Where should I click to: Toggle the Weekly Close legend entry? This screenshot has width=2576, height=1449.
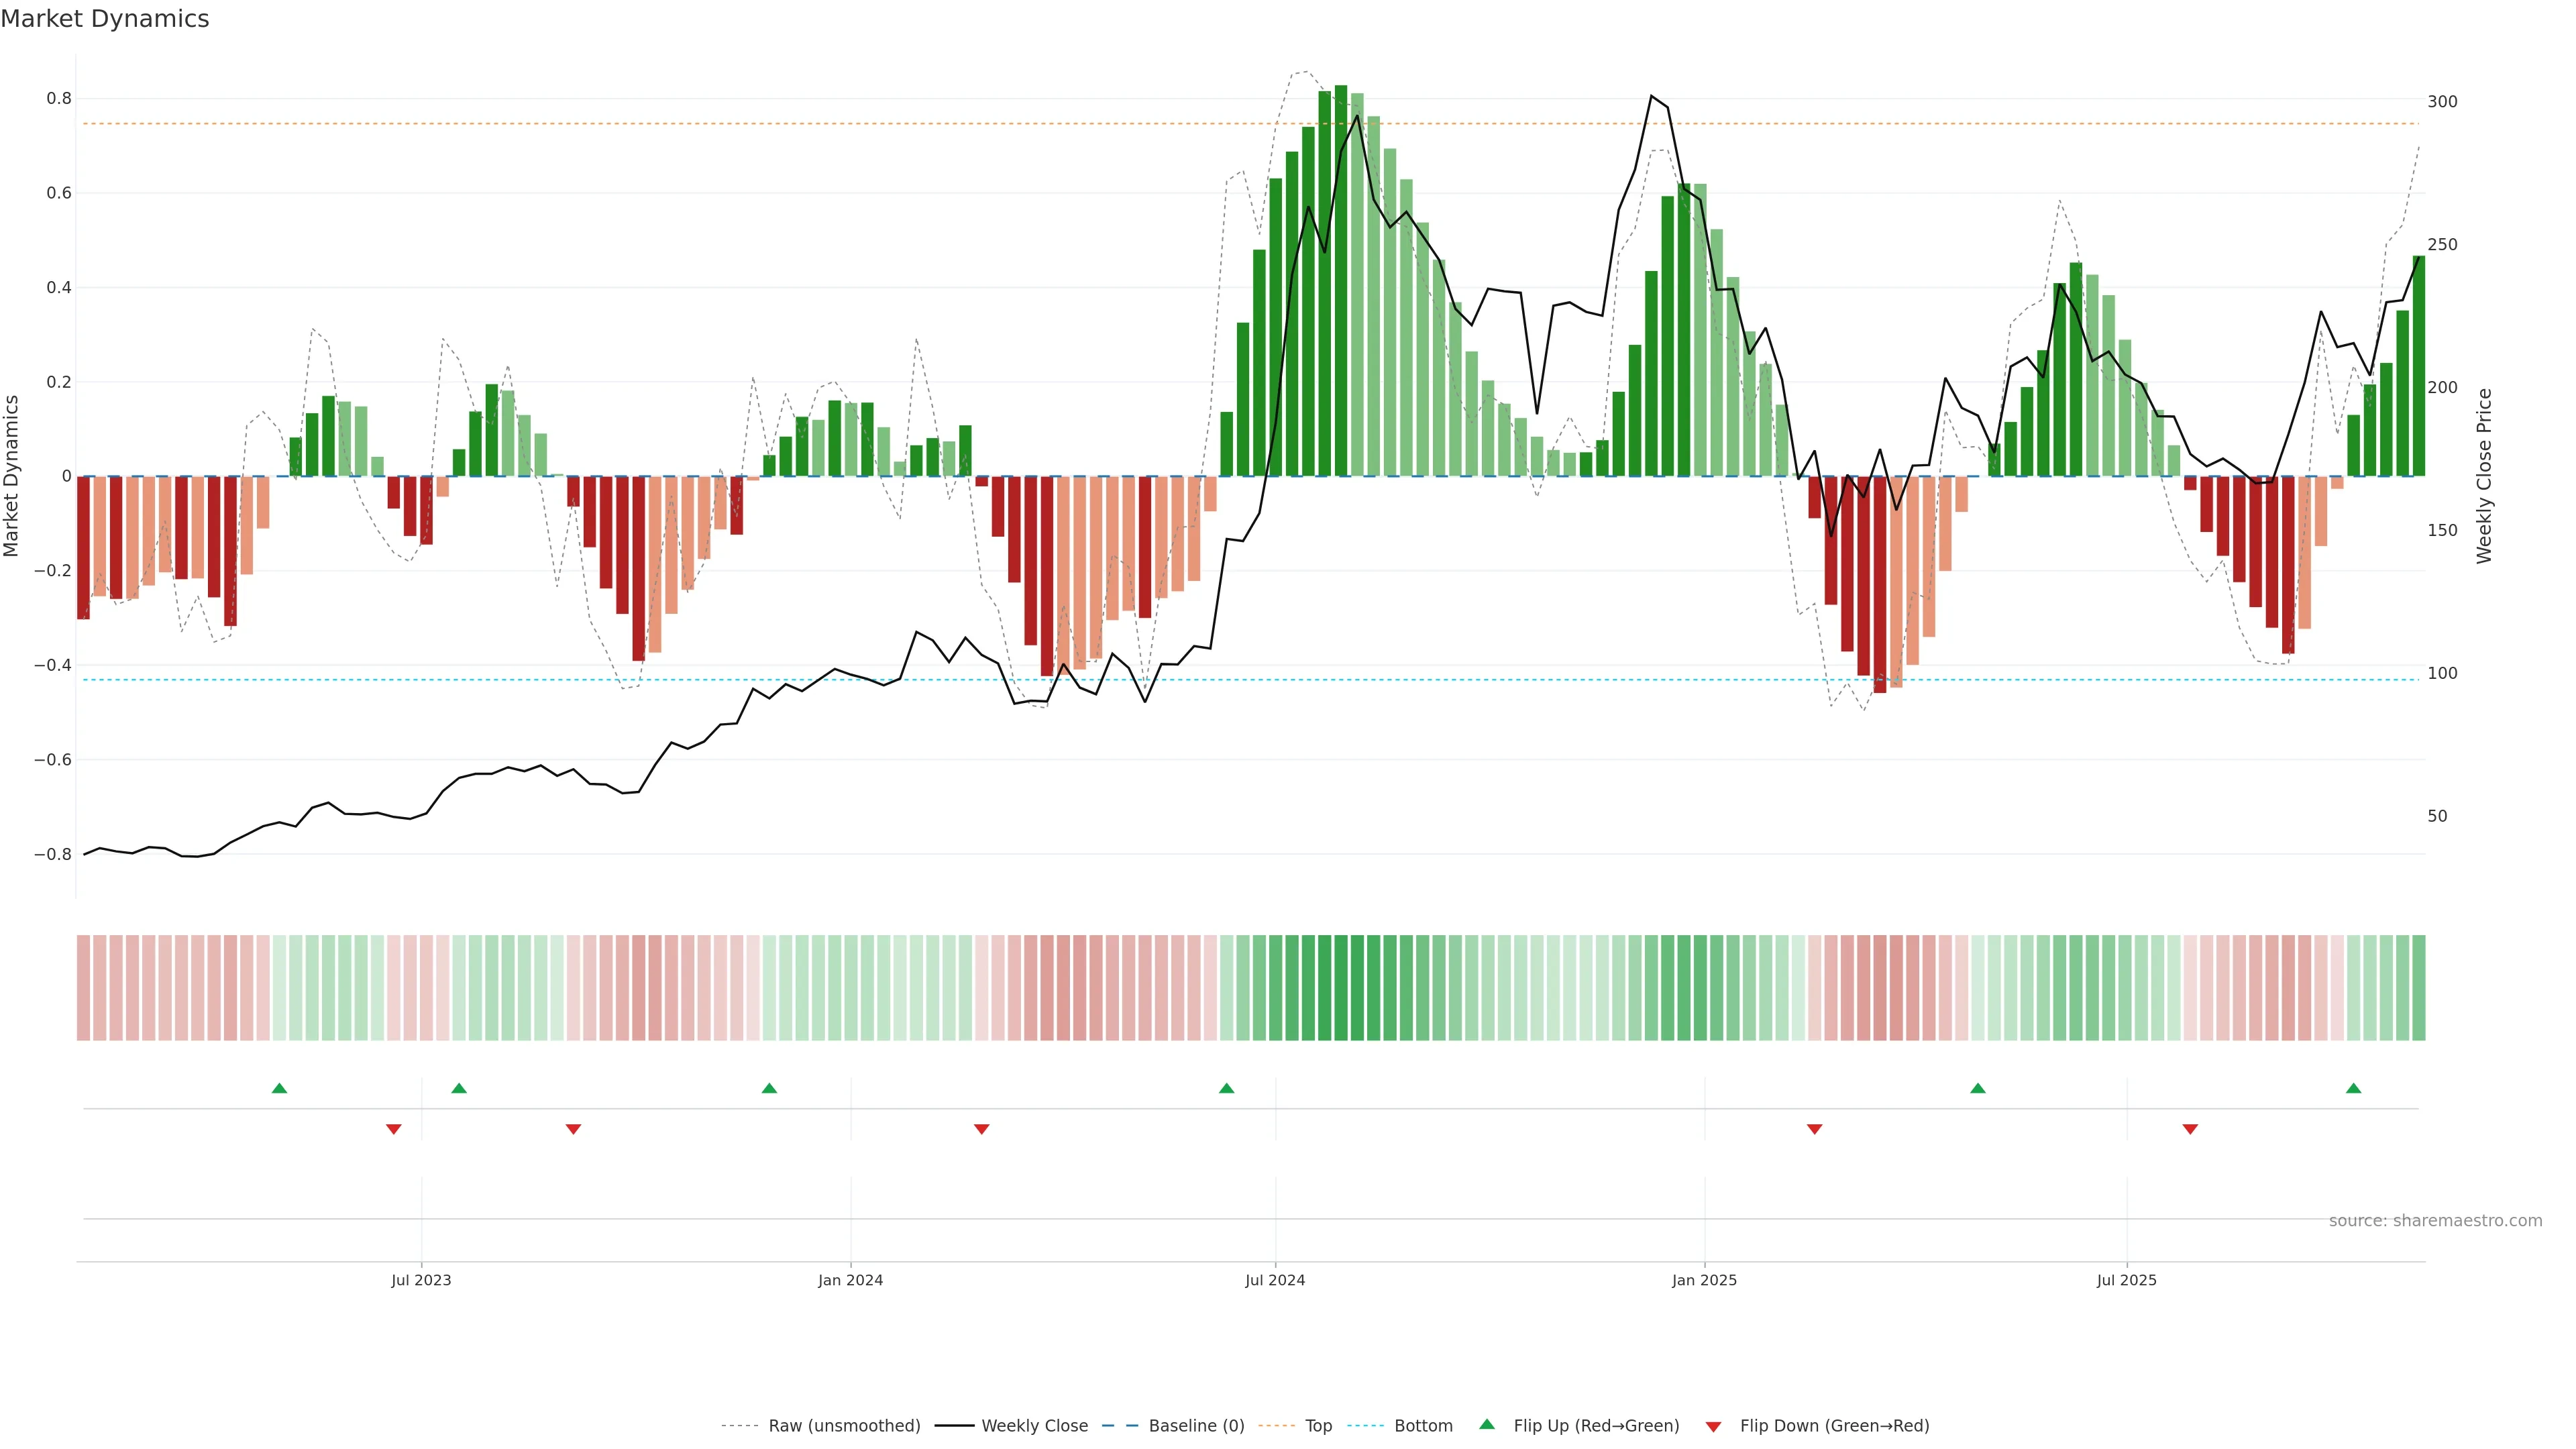[1034, 1426]
